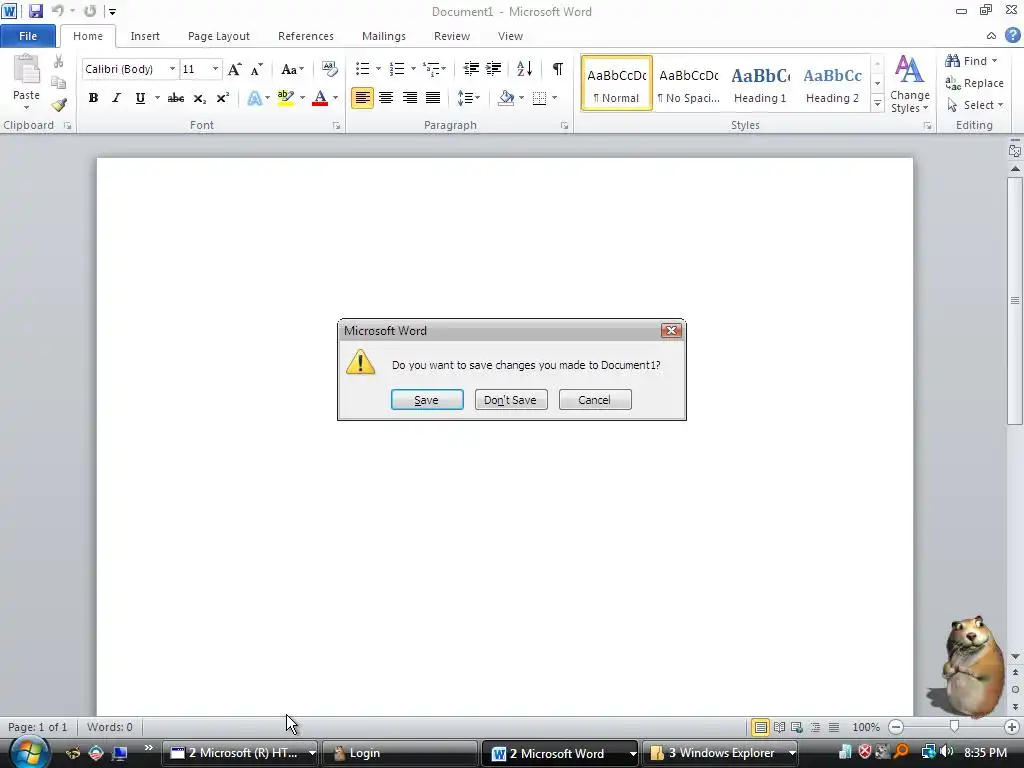This screenshot has height=768, width=1024.
Task: Click the Cut scissors icon
Action: [59, 61]
